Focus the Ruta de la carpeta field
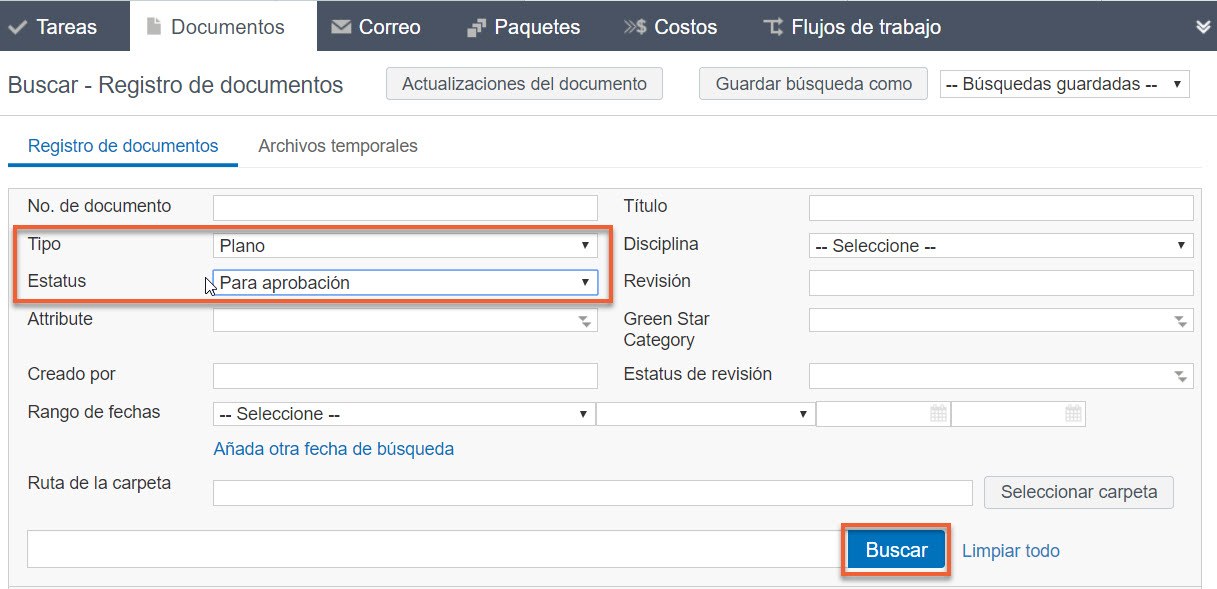The width and height of the screenshot is (1217, 589). pos(593,493)
